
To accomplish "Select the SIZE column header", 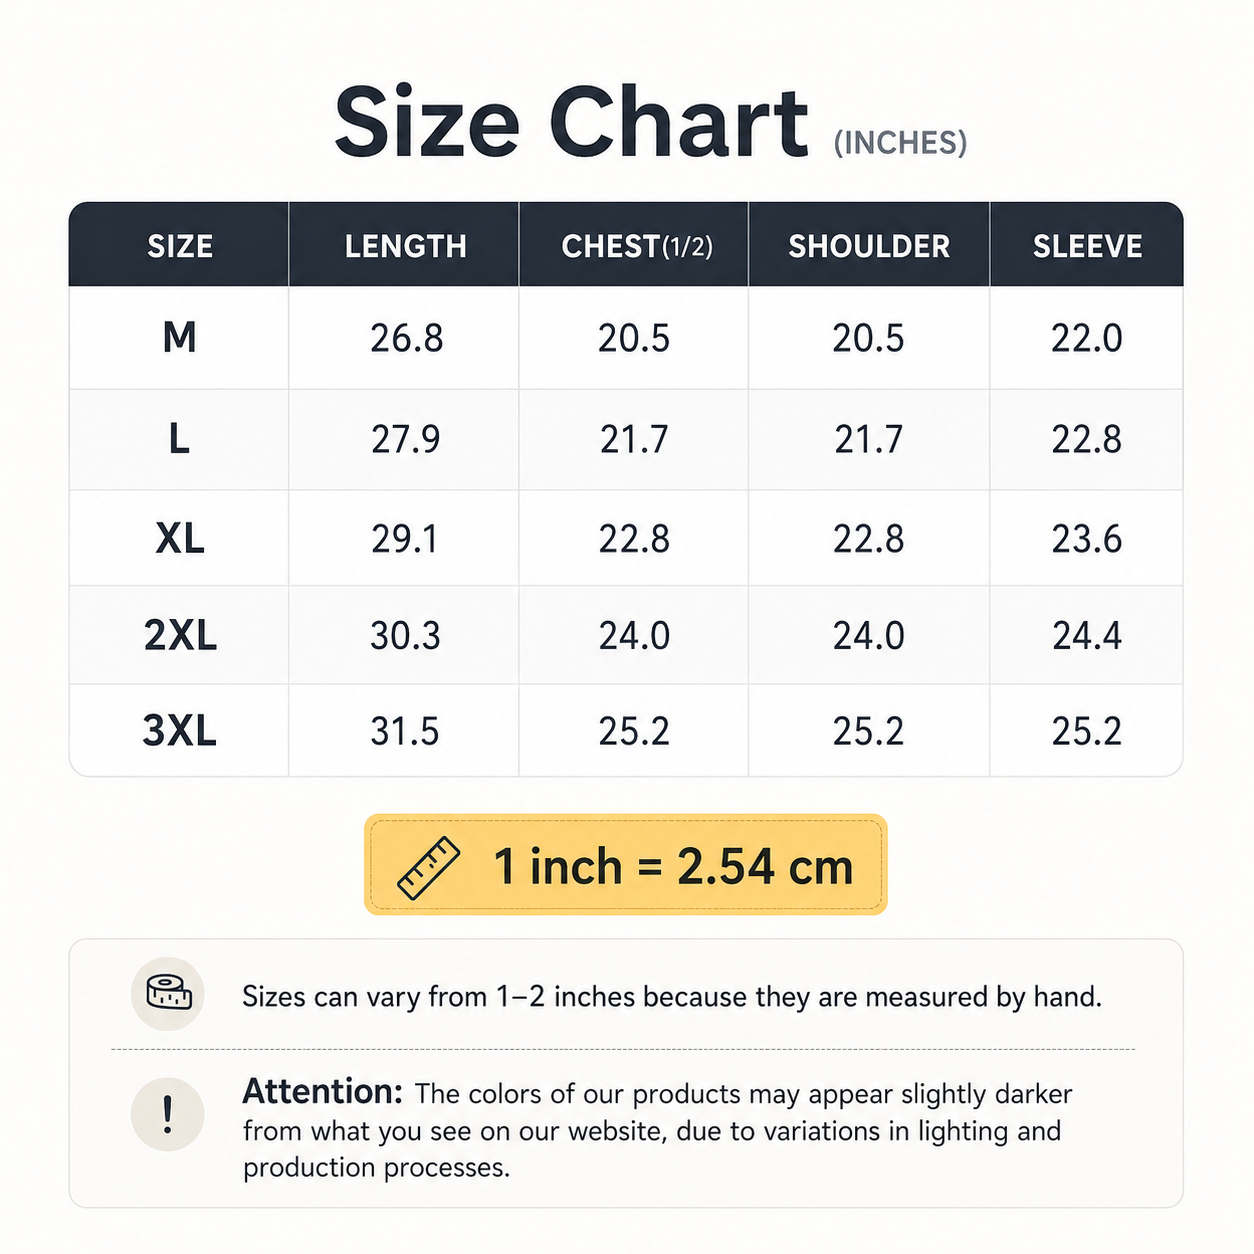I will click(x=180, y=246).
